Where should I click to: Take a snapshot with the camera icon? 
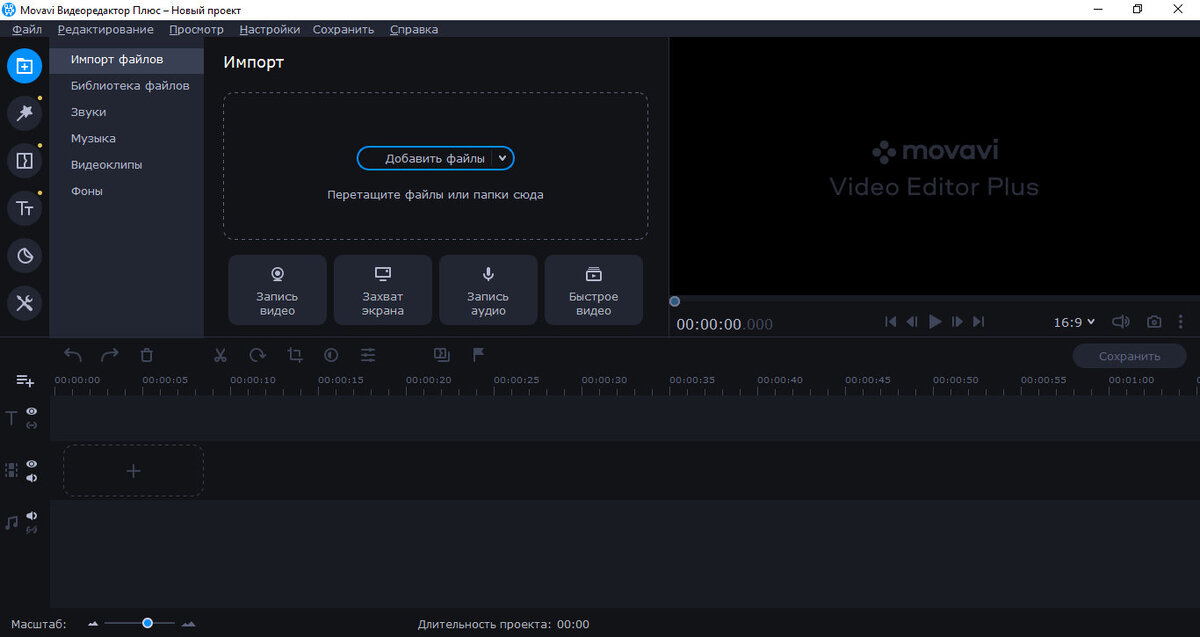[1154, 322]
